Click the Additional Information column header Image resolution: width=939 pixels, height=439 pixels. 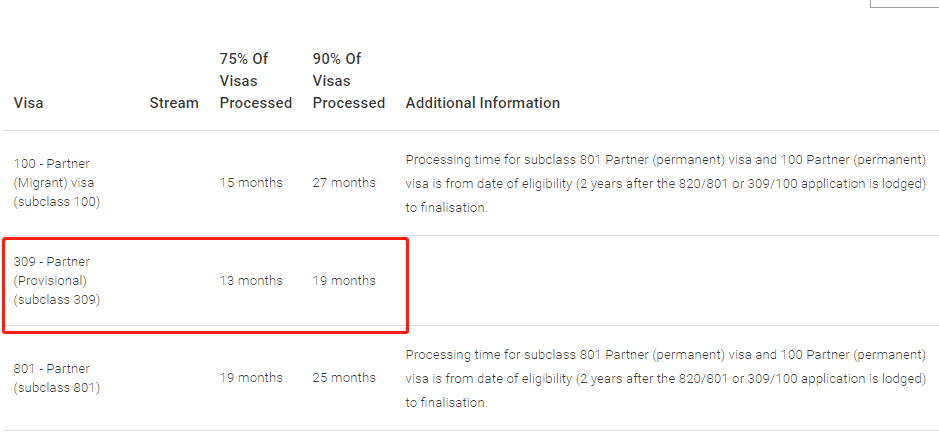(x=483, y=103)
